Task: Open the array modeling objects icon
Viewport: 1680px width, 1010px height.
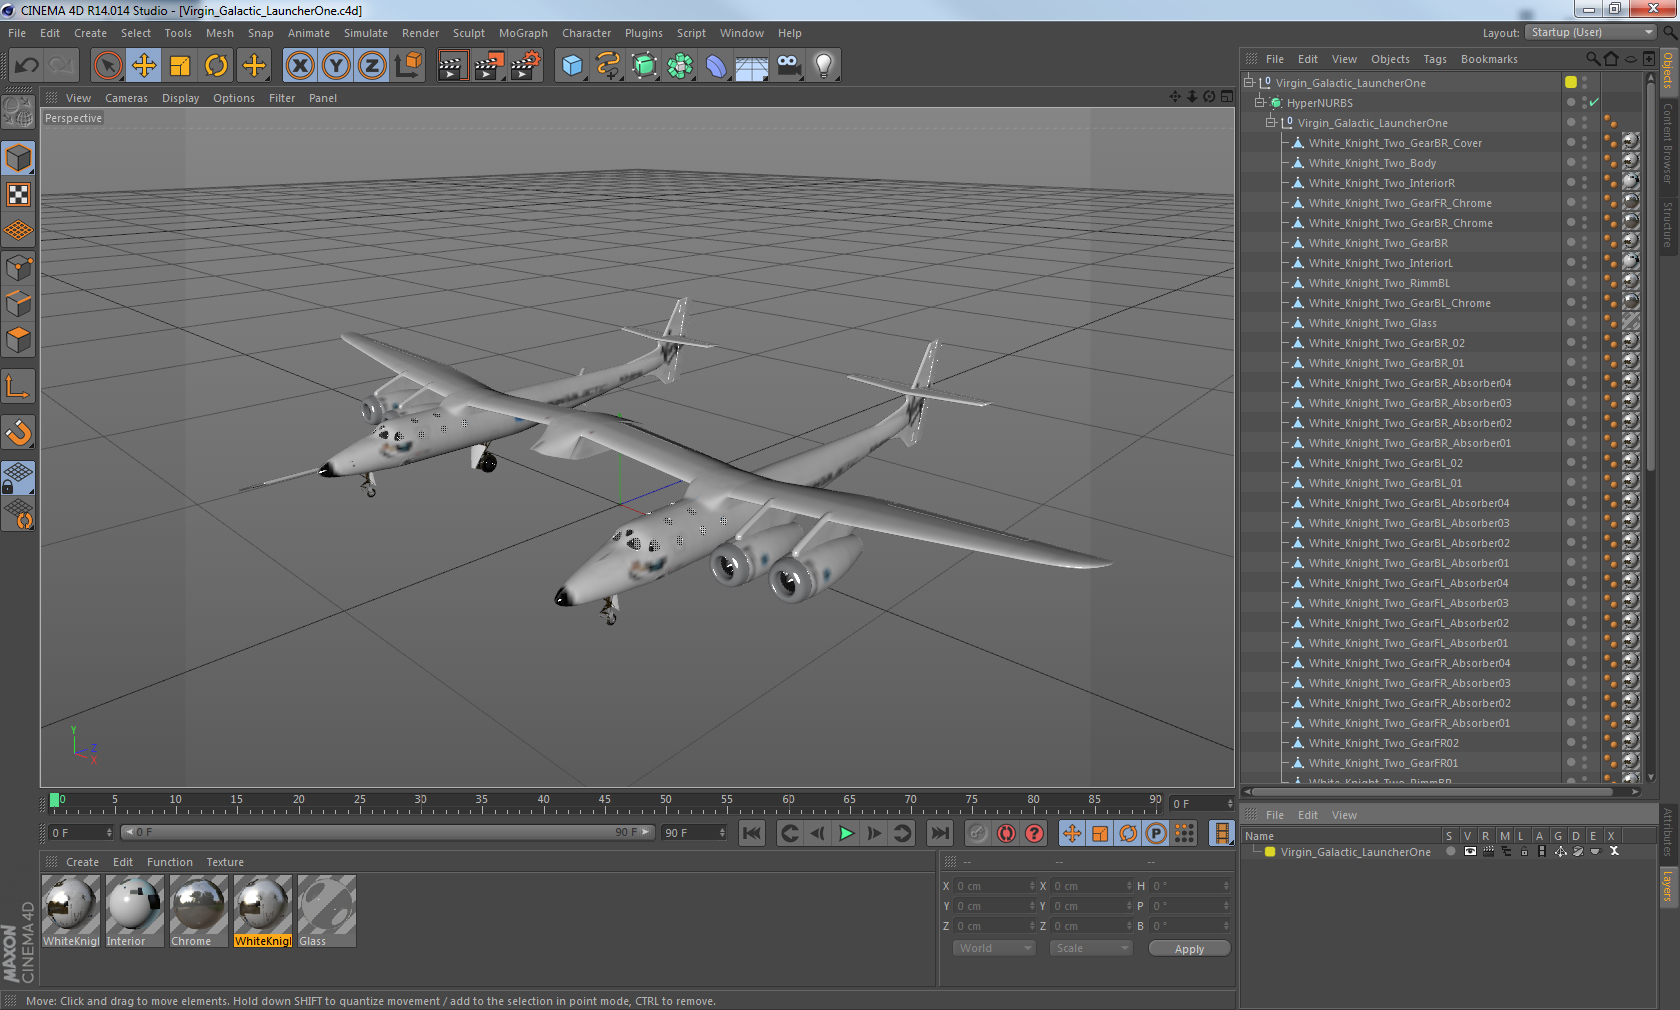Action: click(680, 66)
